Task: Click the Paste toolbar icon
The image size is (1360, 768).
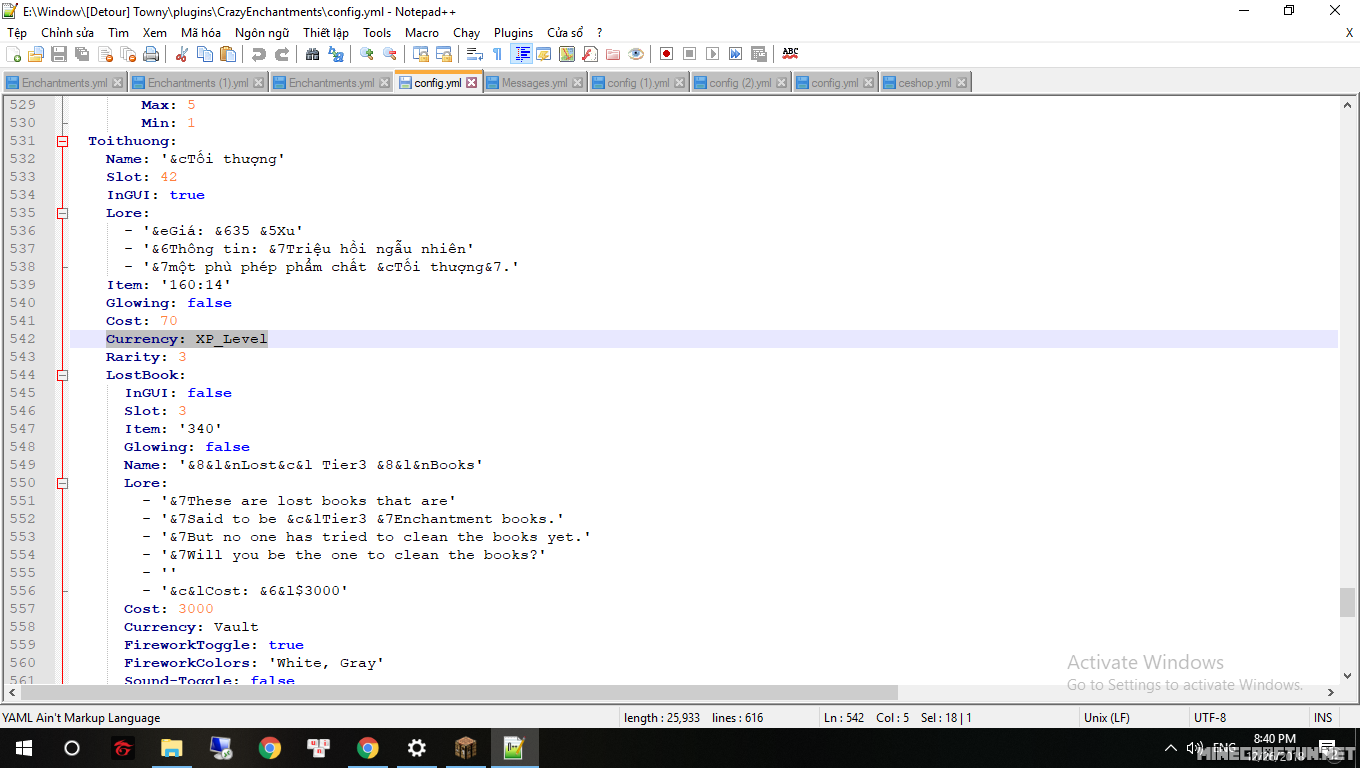Action: tap(228, 54)
